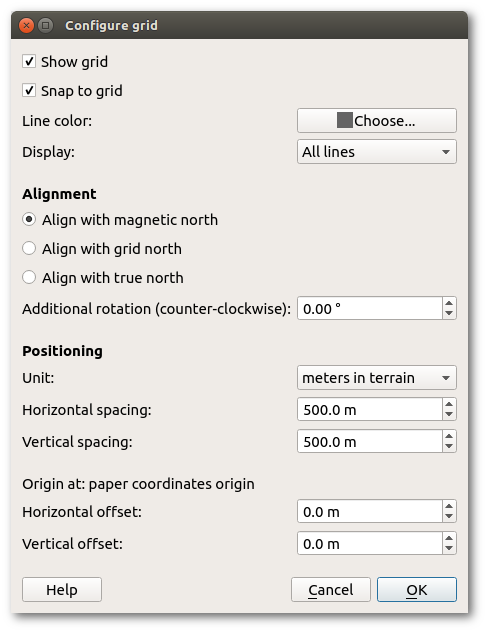
Task: Click the Help button
Action: click(x=62, y=590)
